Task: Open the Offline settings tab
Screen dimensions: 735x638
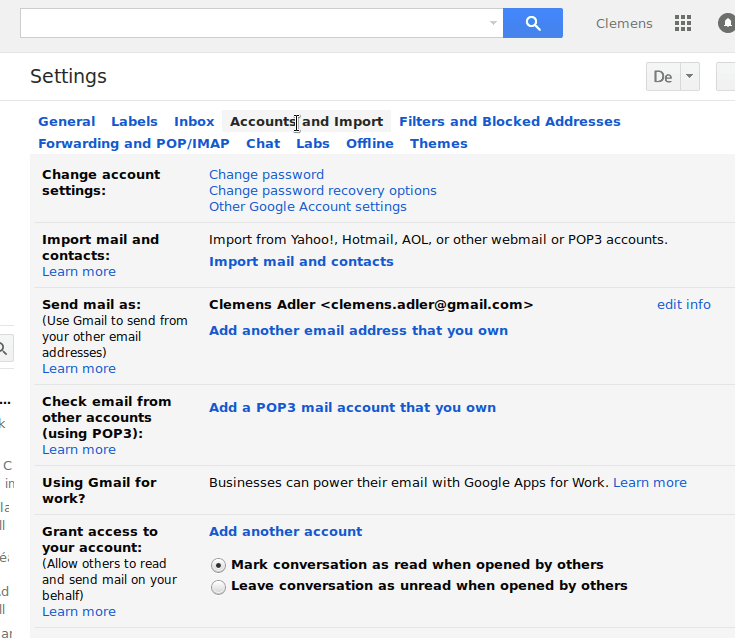Action: coord(370,143)
